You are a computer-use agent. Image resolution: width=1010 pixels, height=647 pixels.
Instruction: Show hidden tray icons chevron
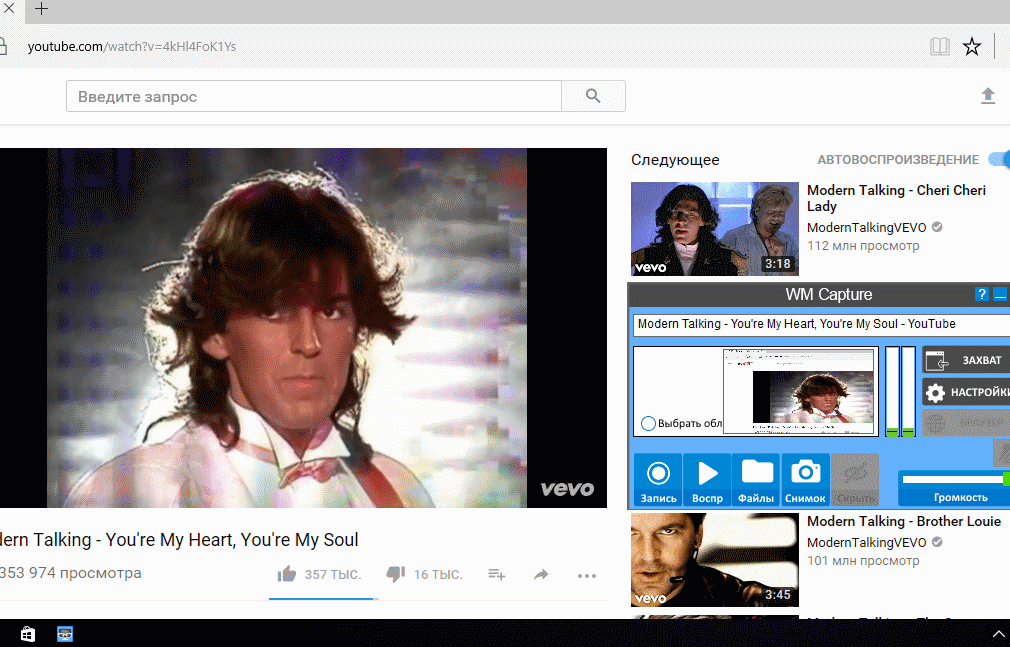coord(998,634)
